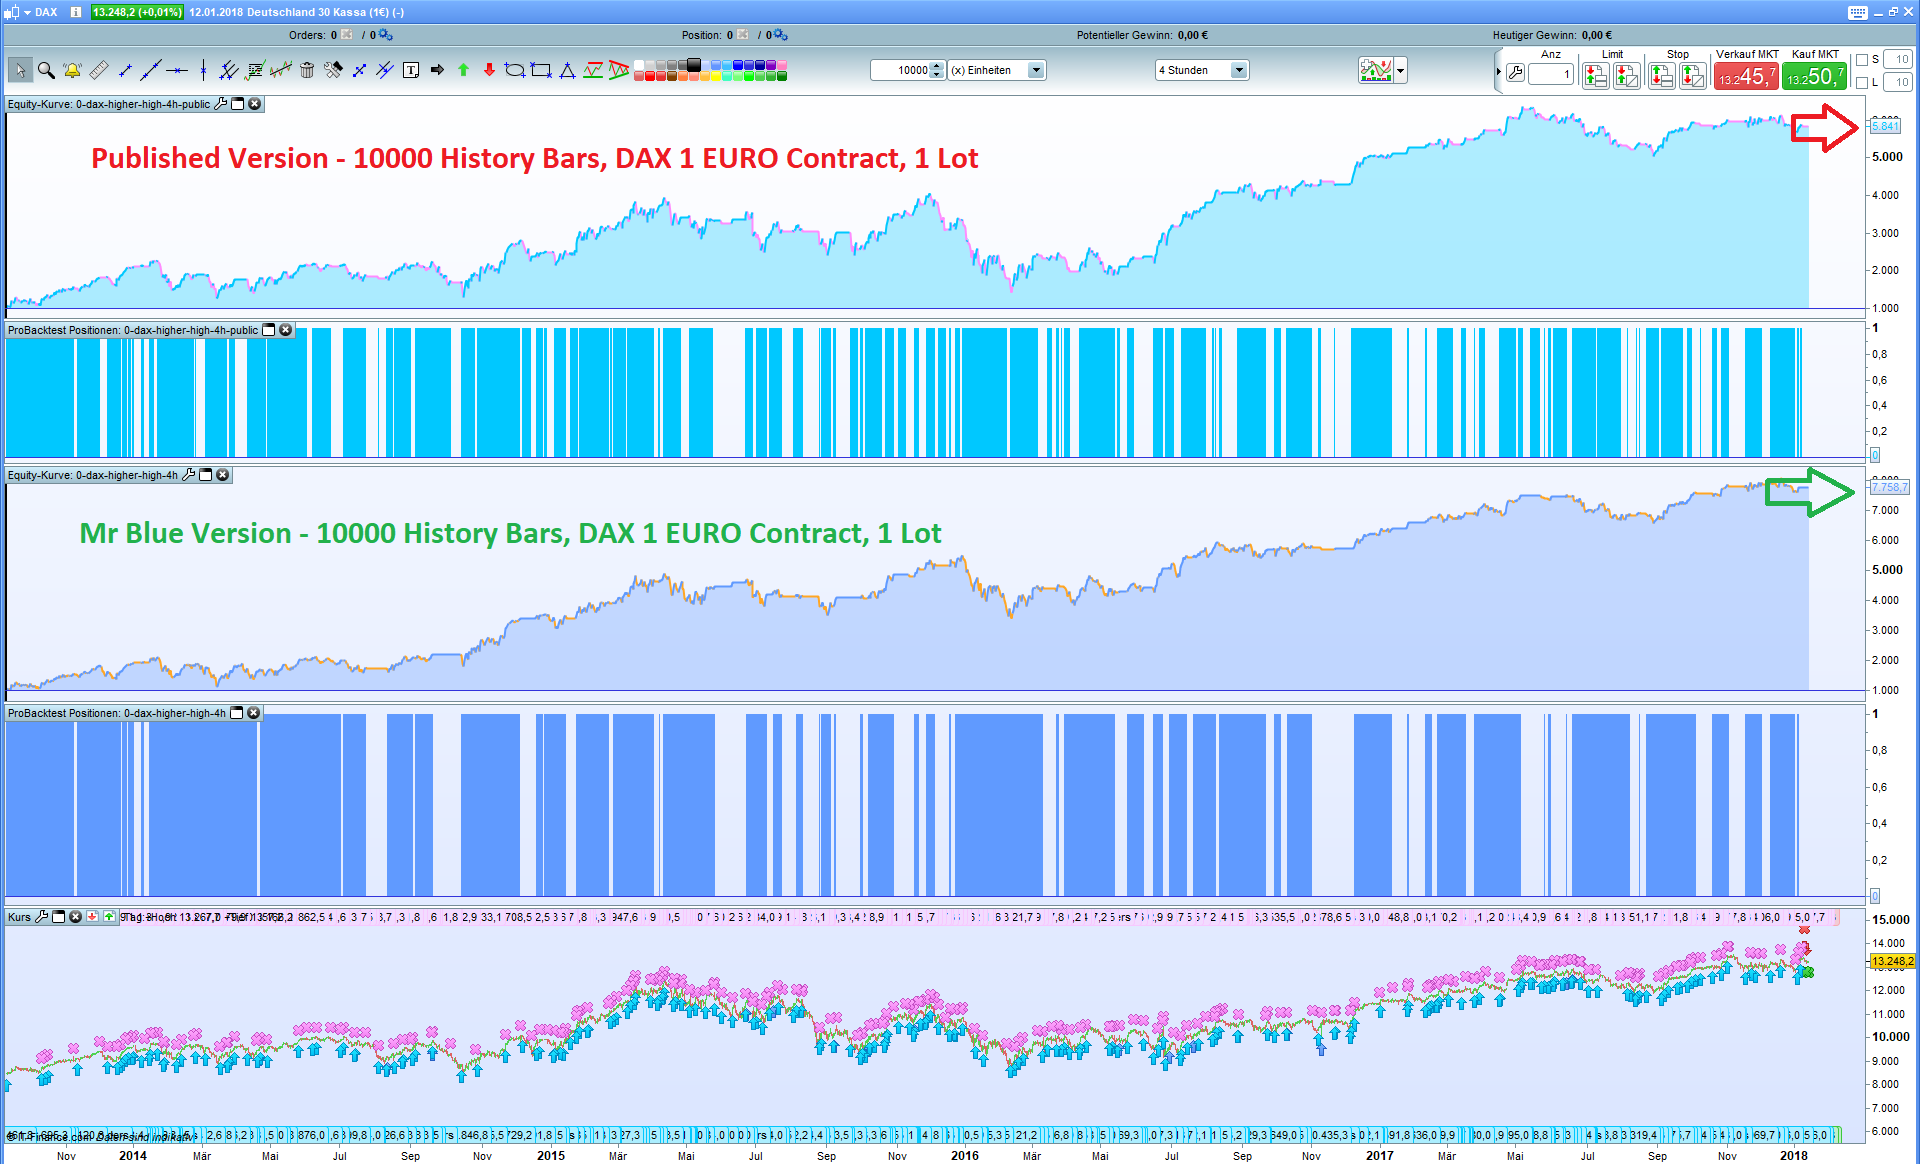
Task: Select the ruler measurement tool
Action: (x=98, y=70)
